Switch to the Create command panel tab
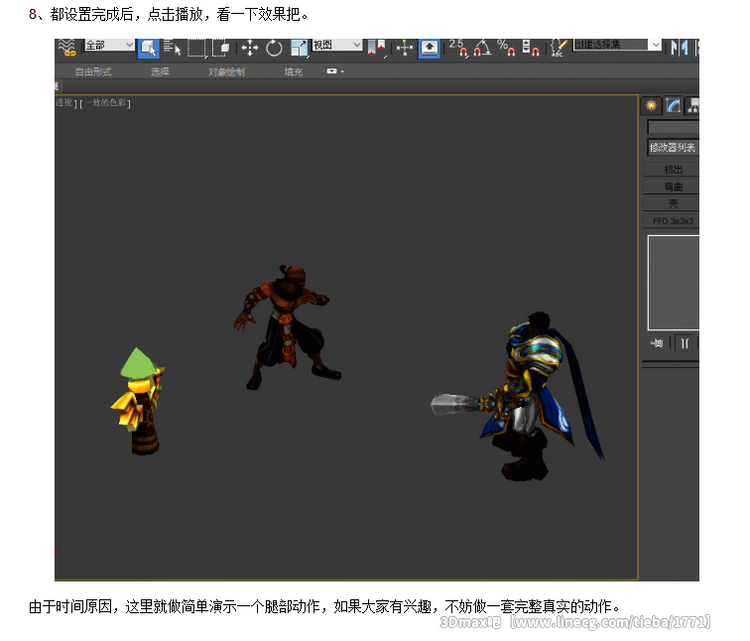This screenshot has width=750, height=641. click(651, 105)
